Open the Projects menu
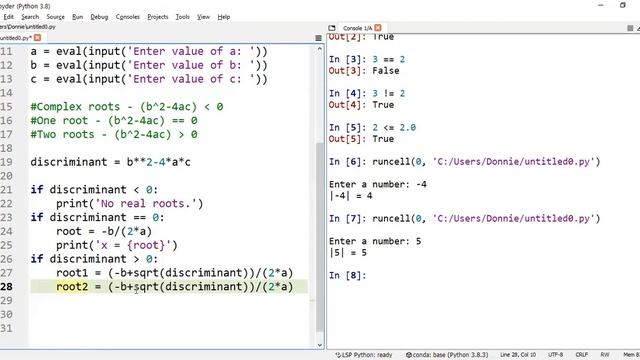This screenshot has height=360, width=640. [x=158, y=17]
